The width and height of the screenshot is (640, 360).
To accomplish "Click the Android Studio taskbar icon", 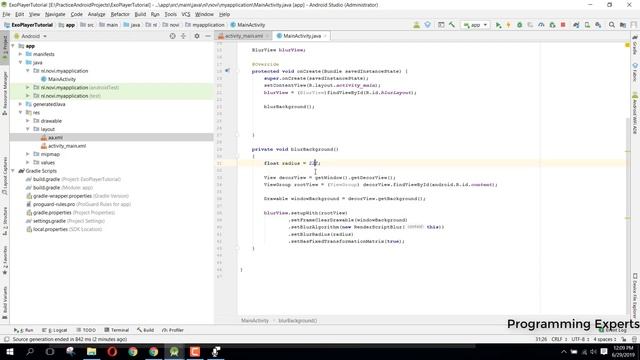I will (174, 351).
